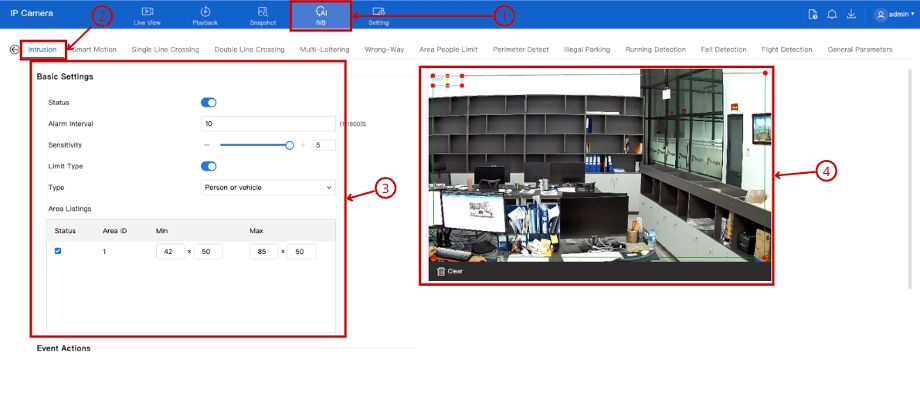Viewport: 920px width, 408px height.
Task: Click the plus icon for Sensitivity
Action: point(303,145)
